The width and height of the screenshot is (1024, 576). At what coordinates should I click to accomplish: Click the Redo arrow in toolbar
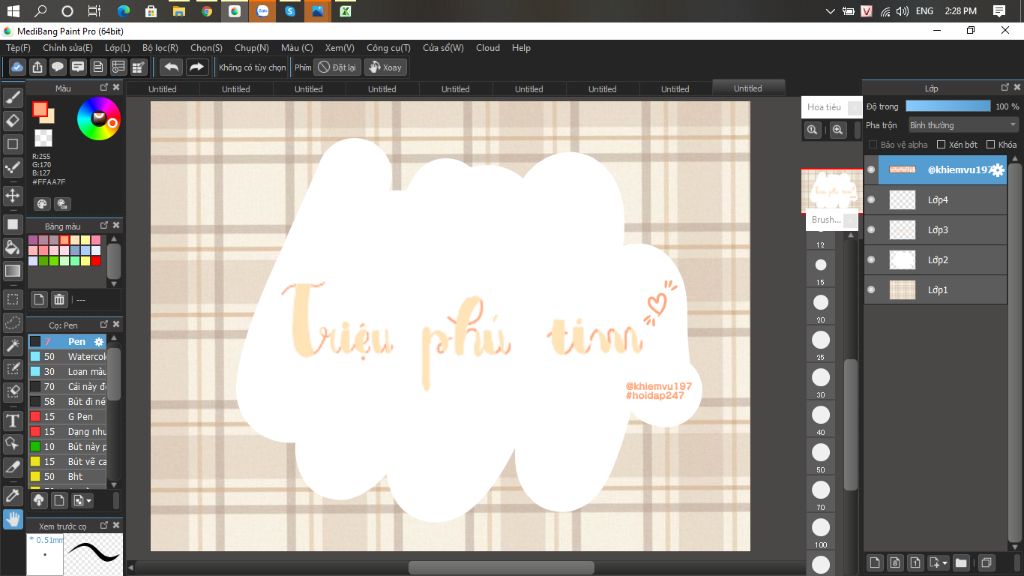[197, 67]
